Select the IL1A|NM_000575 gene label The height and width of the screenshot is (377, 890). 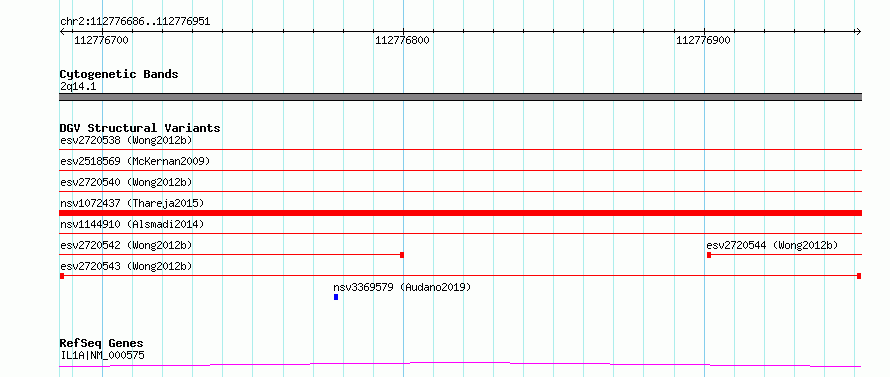(102, 356)
